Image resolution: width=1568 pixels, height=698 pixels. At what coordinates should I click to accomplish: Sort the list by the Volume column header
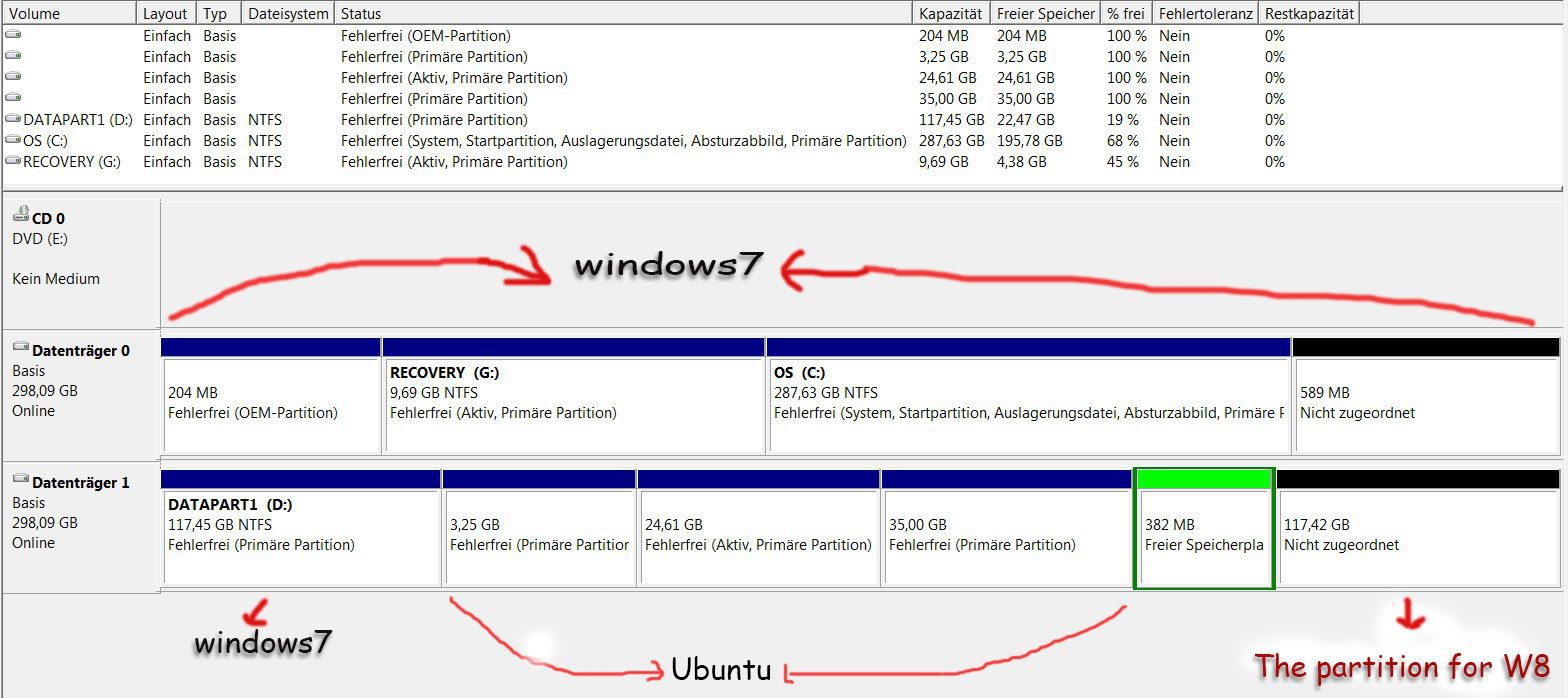68,14
